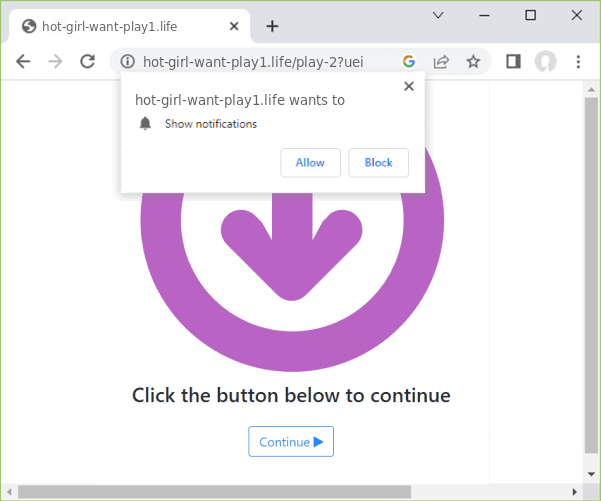Reload the current page
This screenshot has width=601, height=501.
pyautogui.click(x=87, y=61)
